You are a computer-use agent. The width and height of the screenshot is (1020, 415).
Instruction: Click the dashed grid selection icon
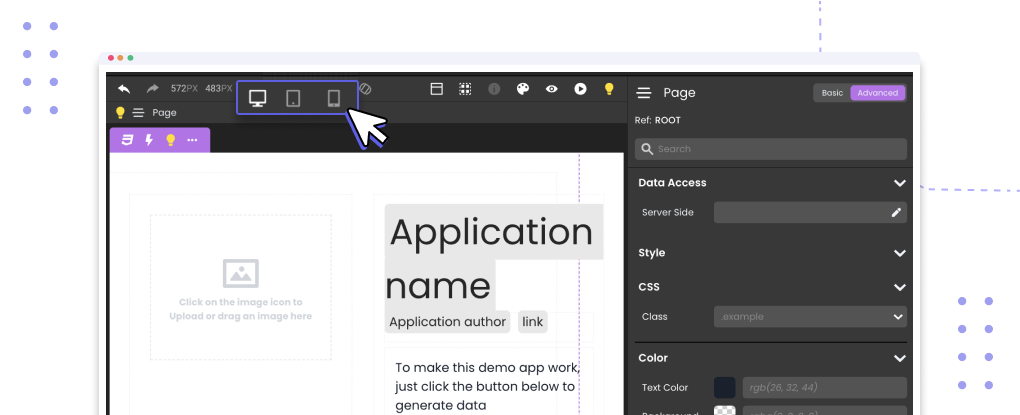[465, 89]
